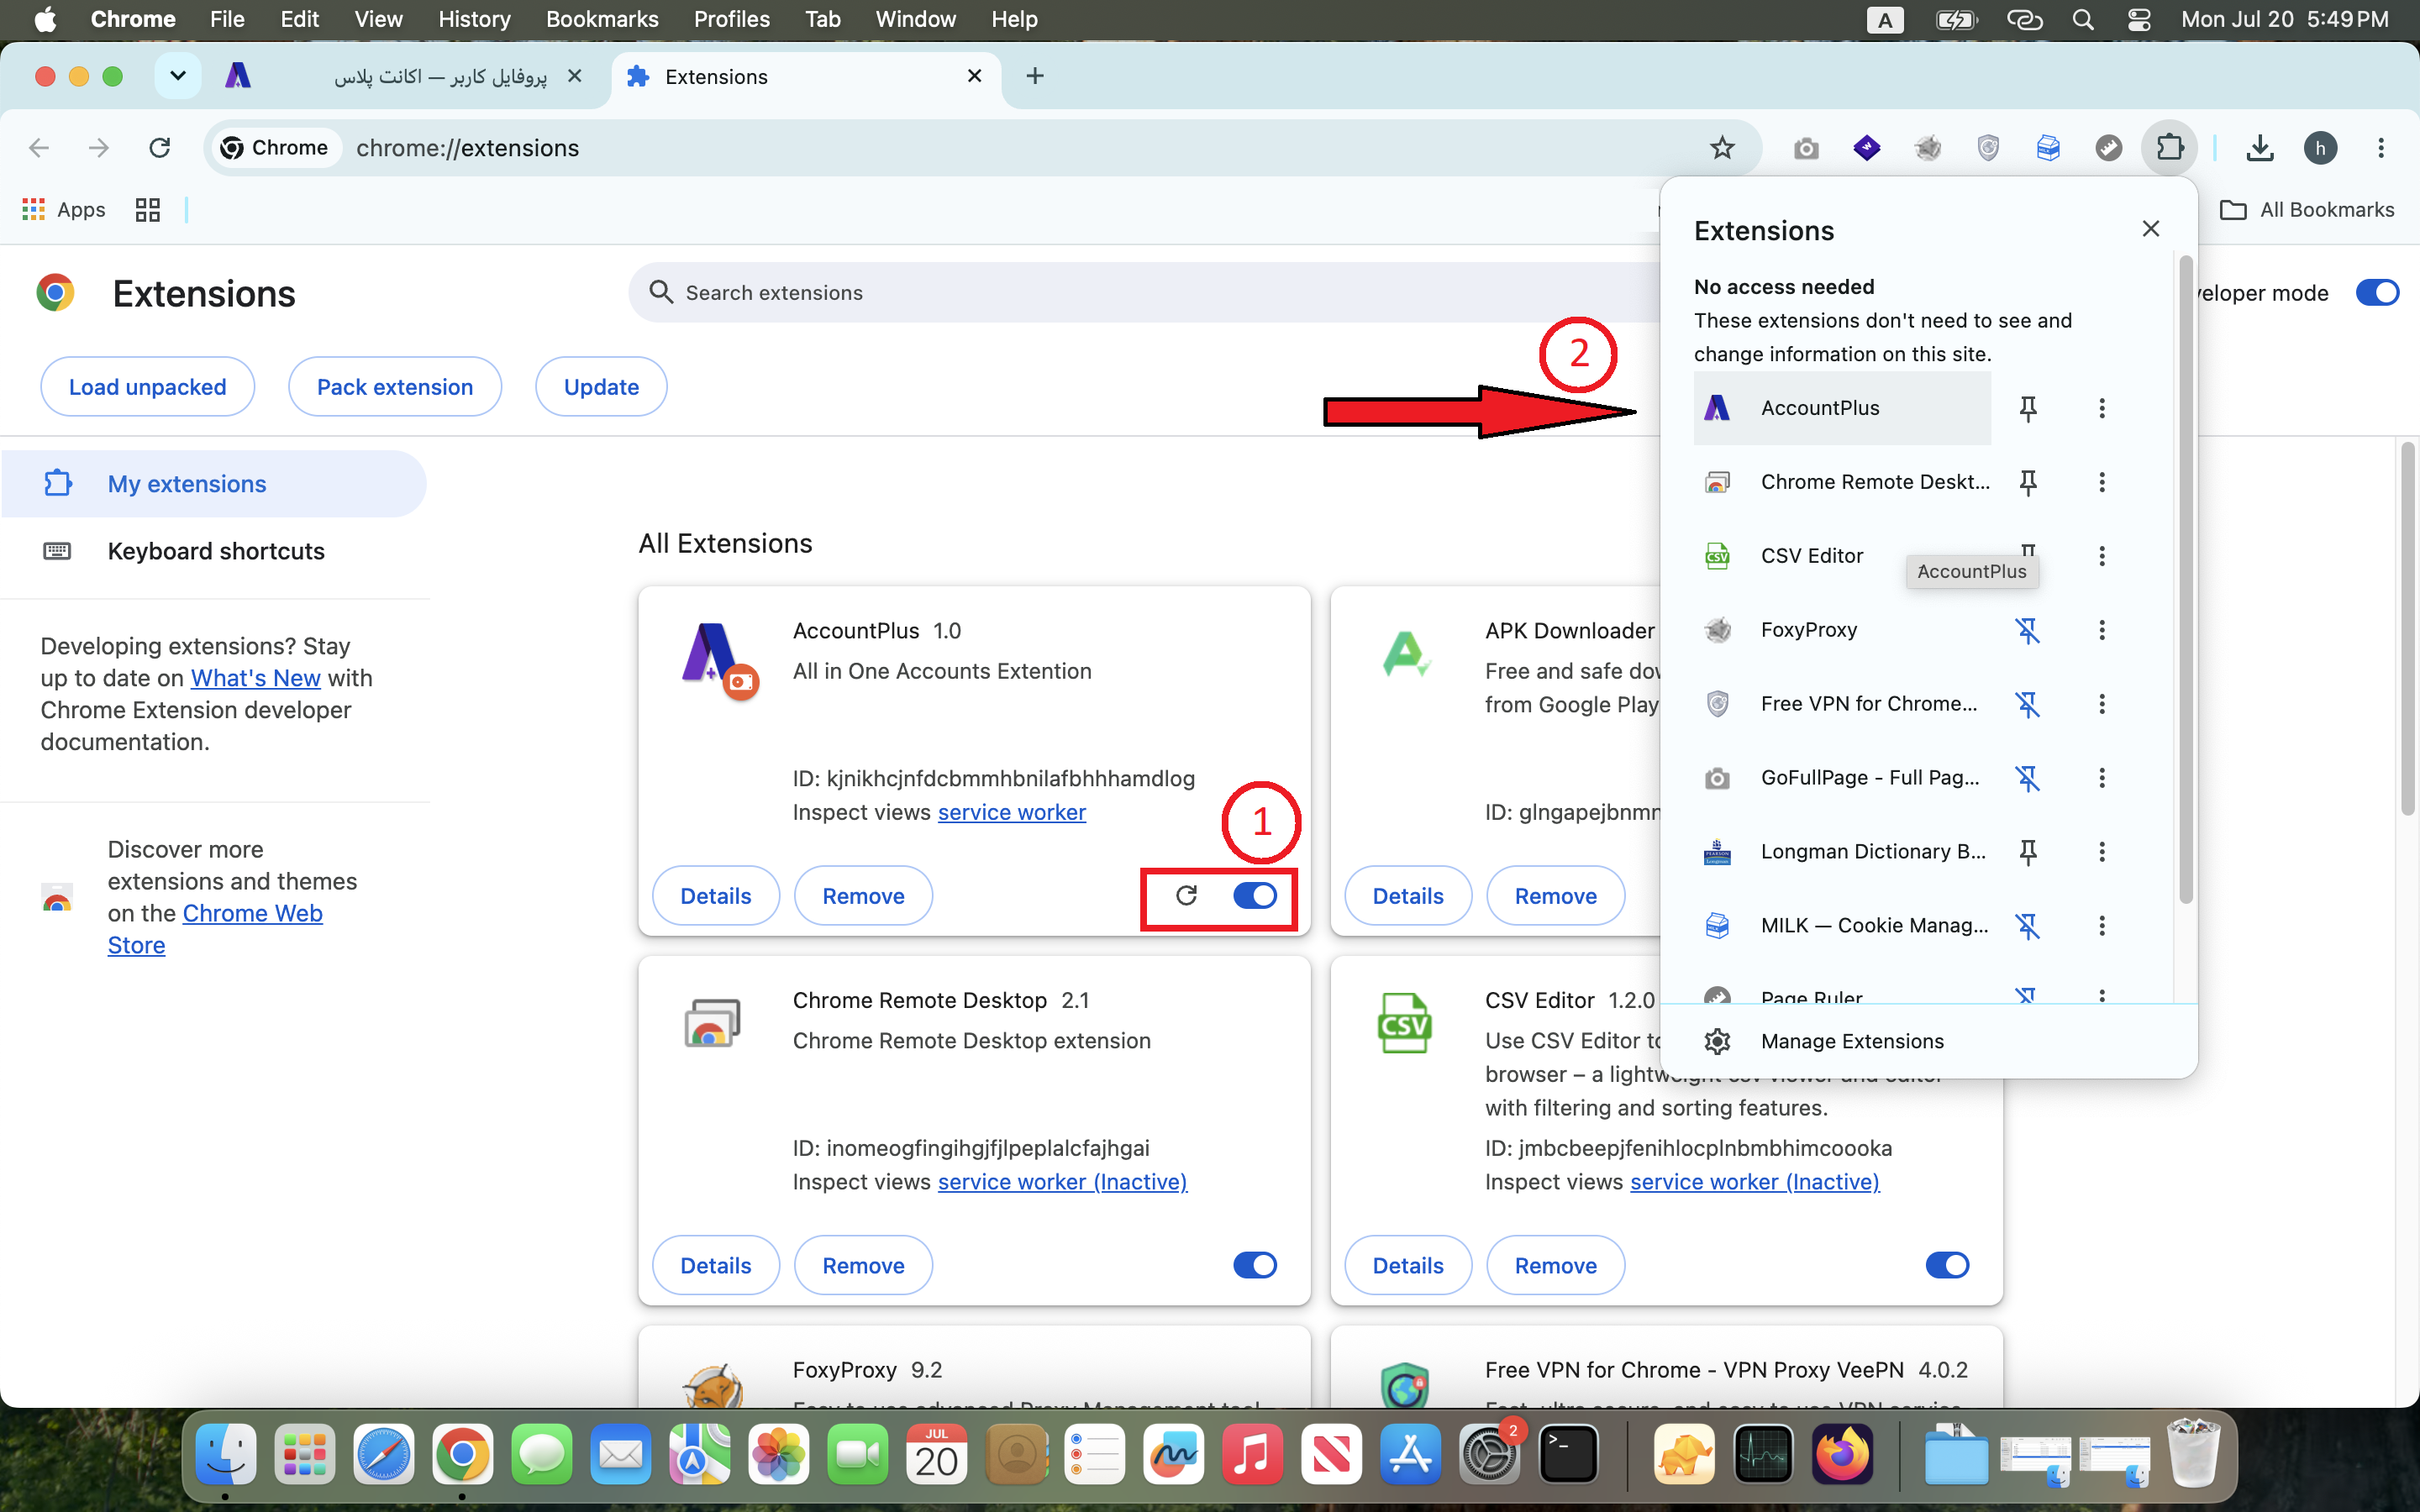Bookmark this page with the star icon
Image resolution: width=2420 pixels, height=1512 pixels.
(x=1722, y=148)
